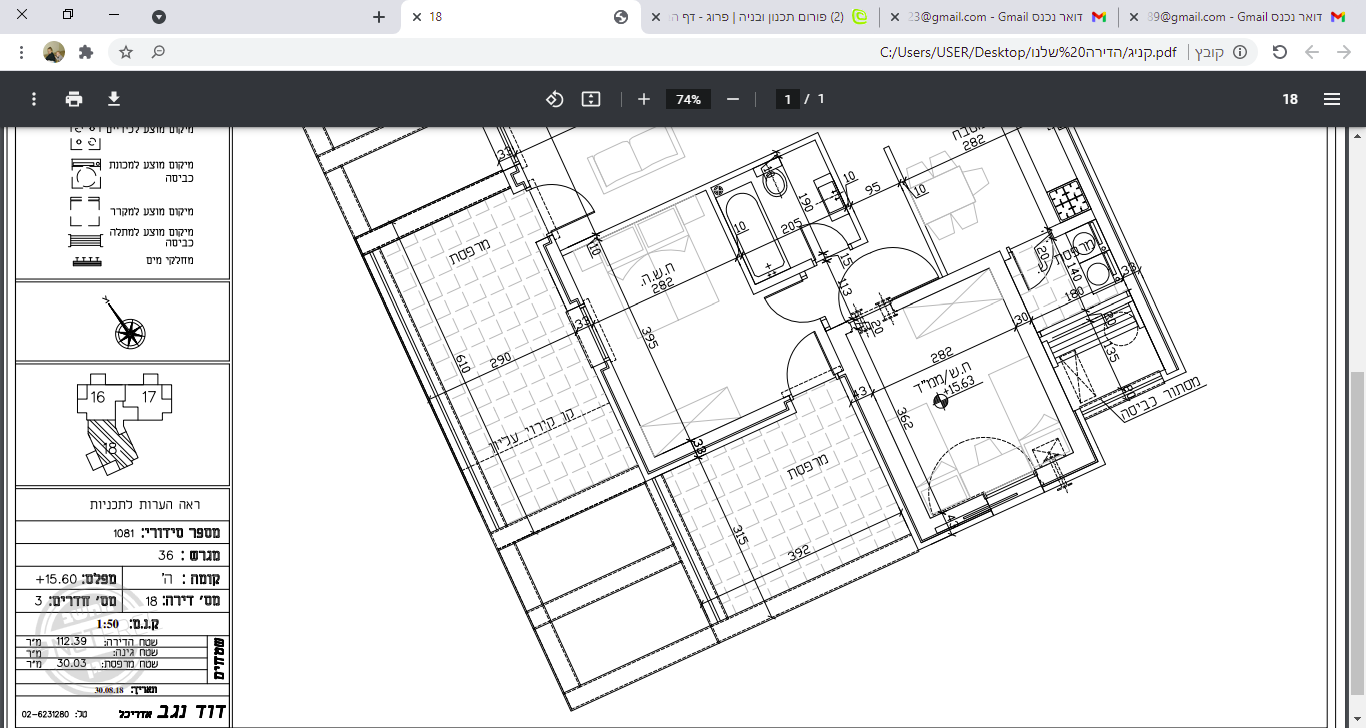Click the serial number 1081
This screenshot has width=1366, height=728.
[125, 533]
